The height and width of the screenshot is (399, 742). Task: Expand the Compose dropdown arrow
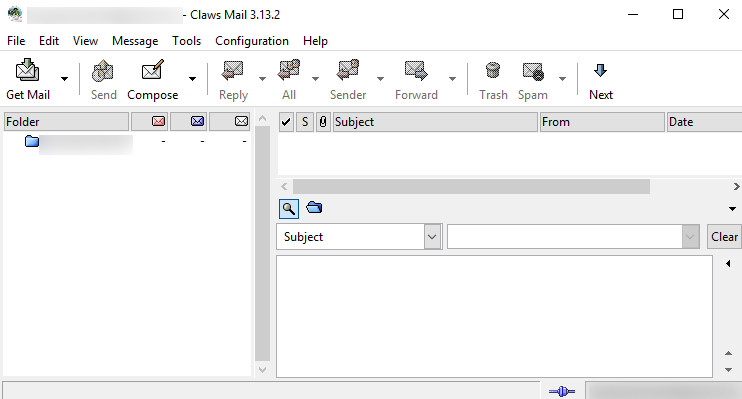point(192,79)
